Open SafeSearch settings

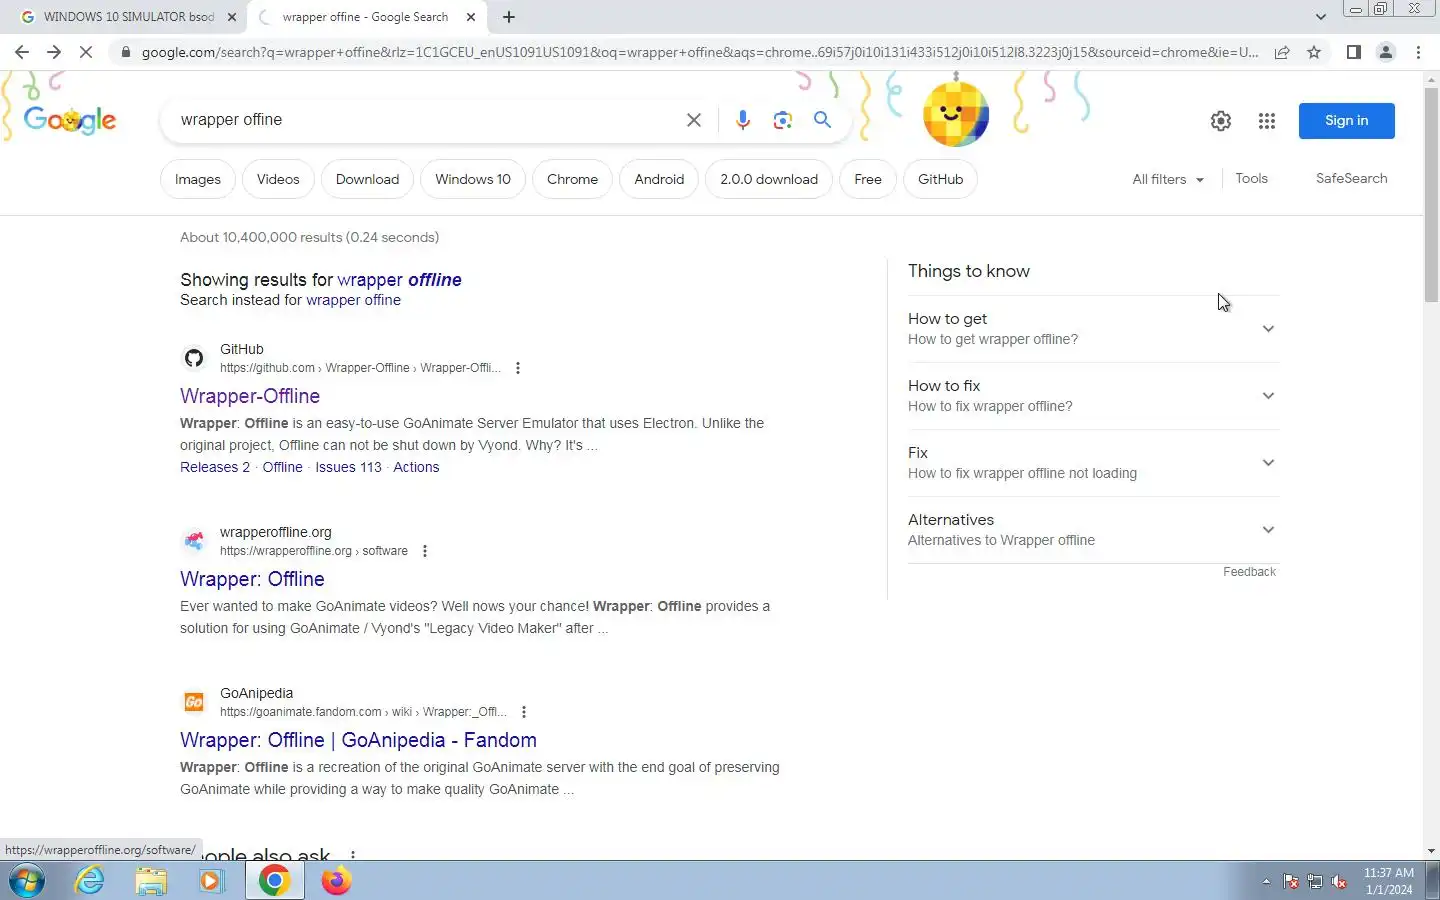(1351, 178)
